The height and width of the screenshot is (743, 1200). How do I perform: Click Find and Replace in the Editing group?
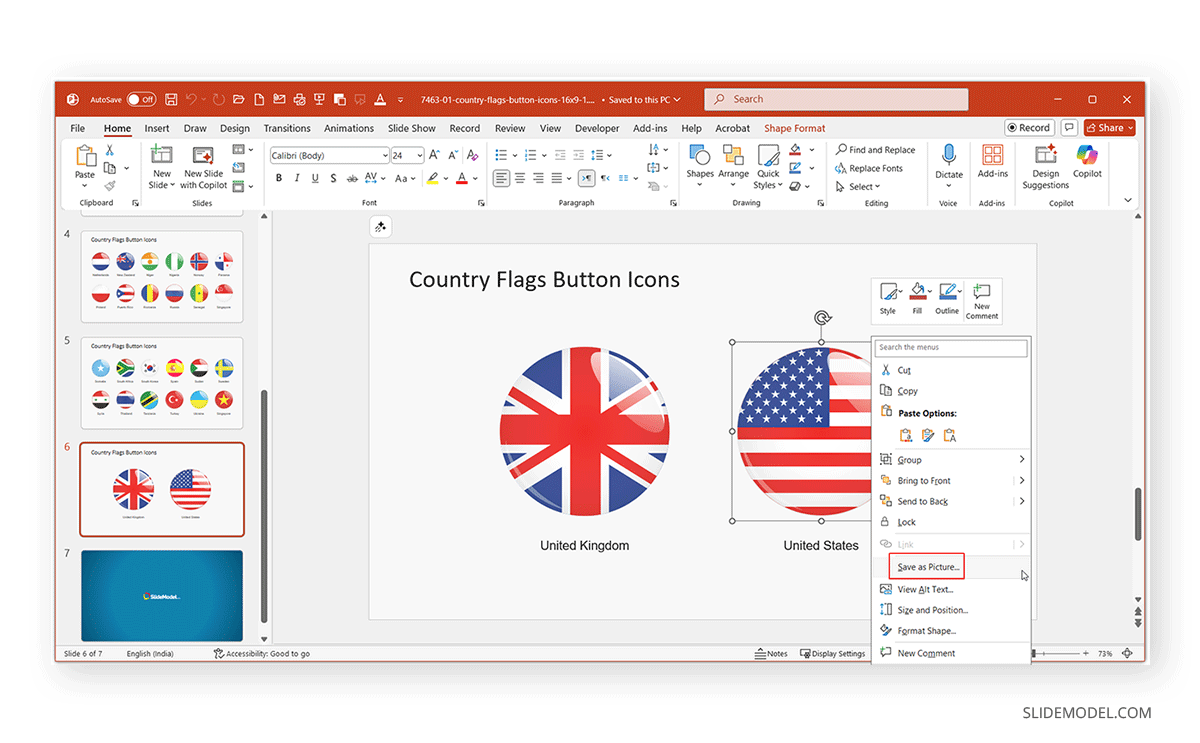pos(876,148)
